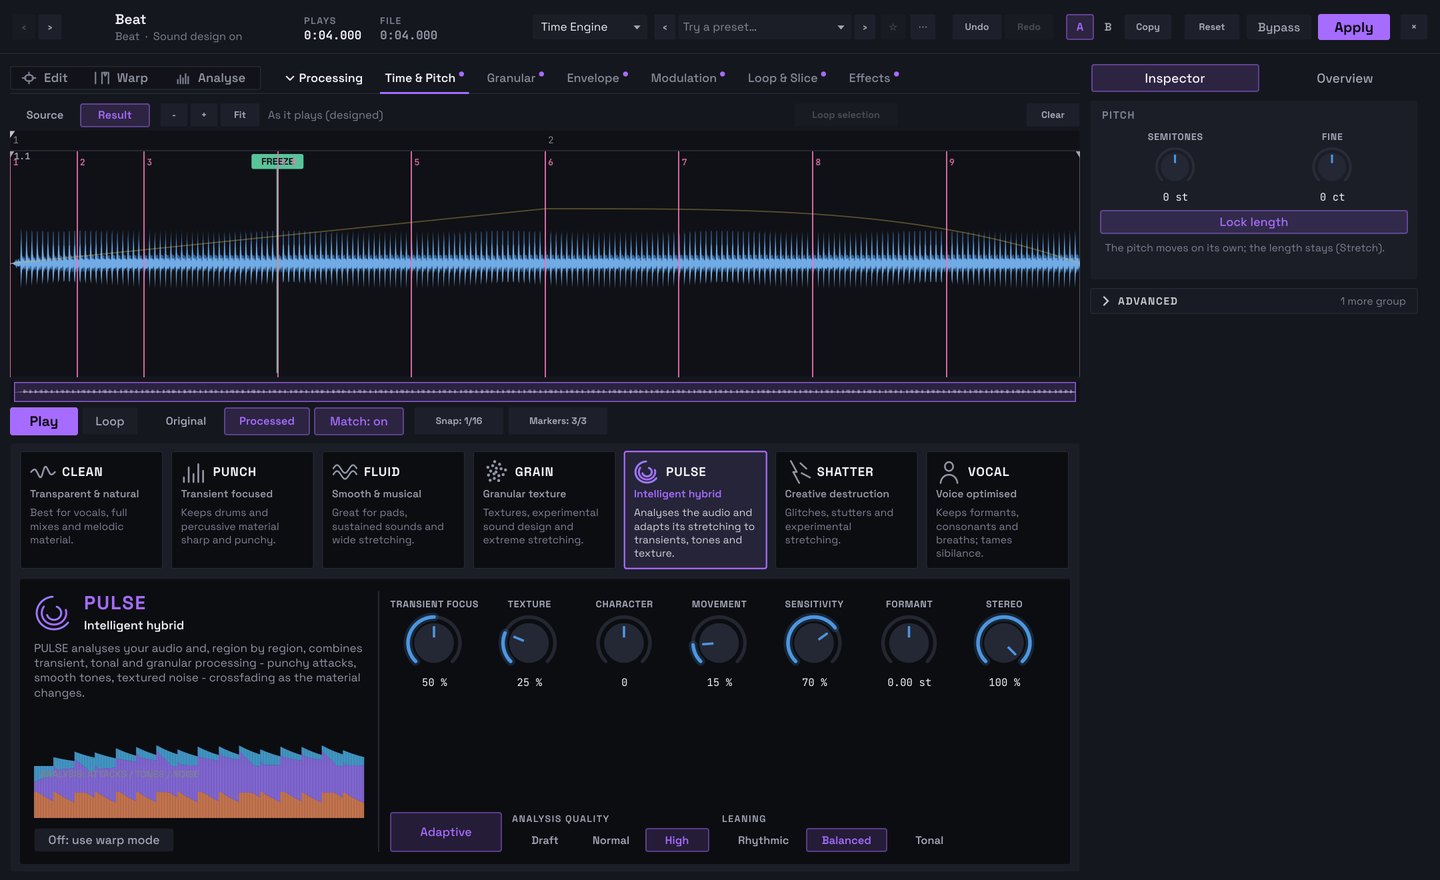Screen dimensions: 1440x880
Task: Zoom in the waveform with plus
Action: coord(204,115)
